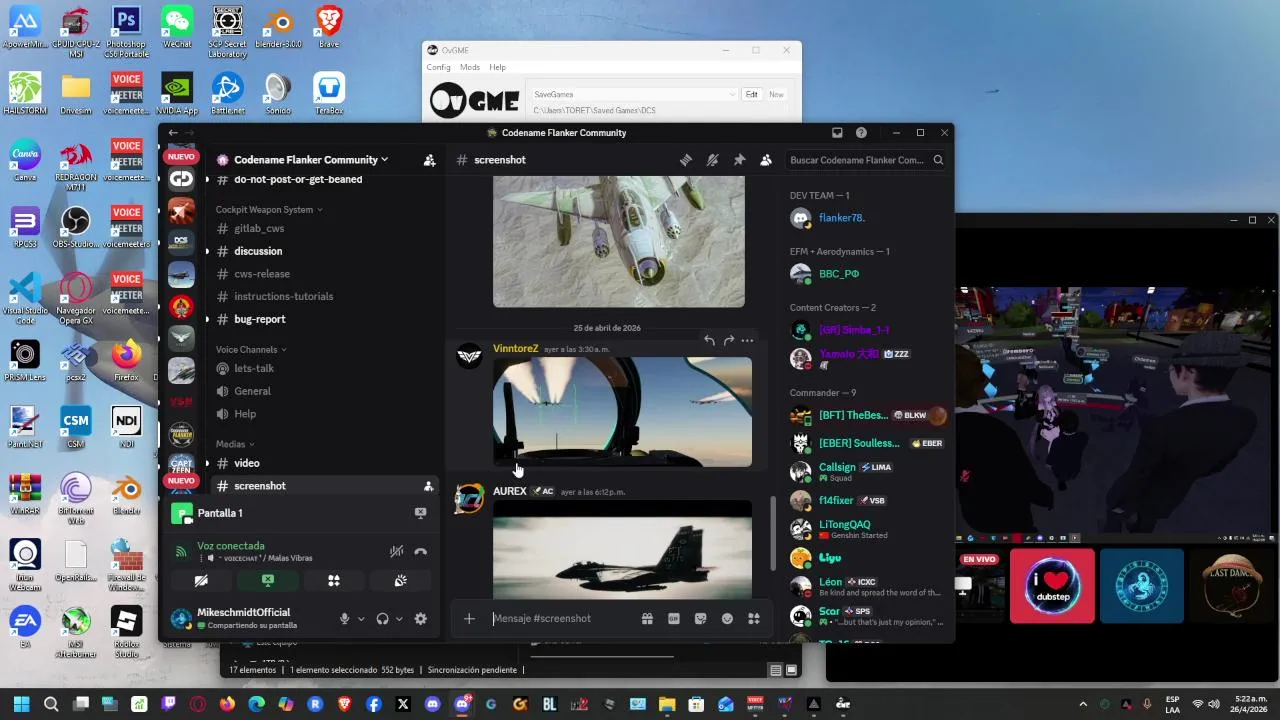Open Config menu in OvGME window
The image size is (1280, 720).
[439, 68]
